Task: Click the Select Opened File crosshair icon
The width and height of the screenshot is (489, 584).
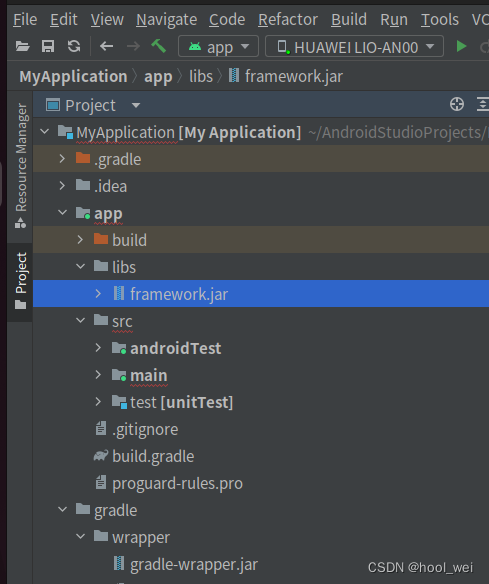Action: click(457, 104)
